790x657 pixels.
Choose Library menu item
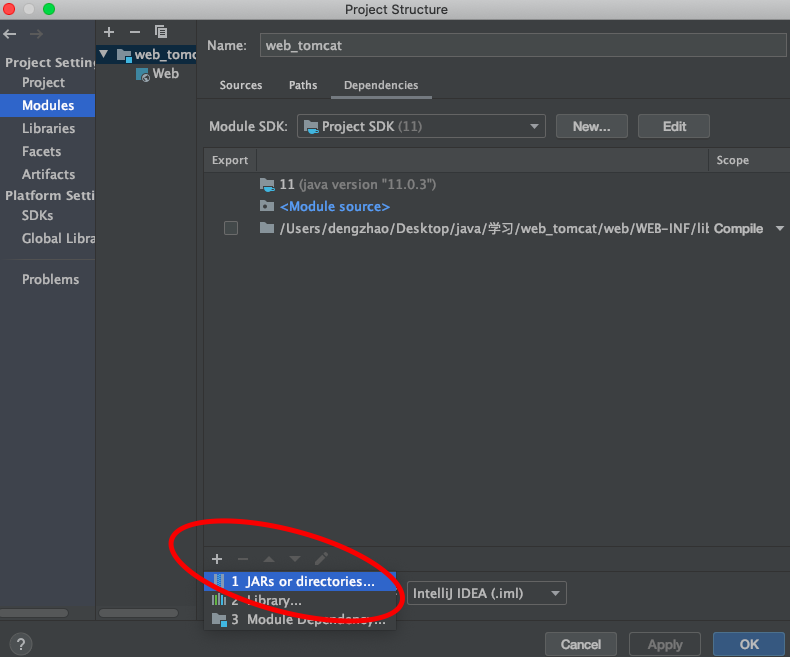(x=300, y=601)
